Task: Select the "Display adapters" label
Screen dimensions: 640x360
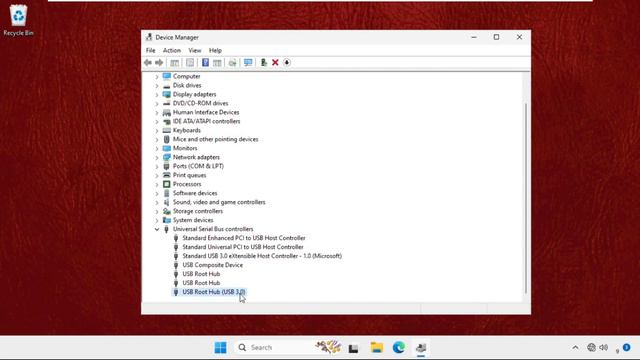Action: tap(194, 94)
